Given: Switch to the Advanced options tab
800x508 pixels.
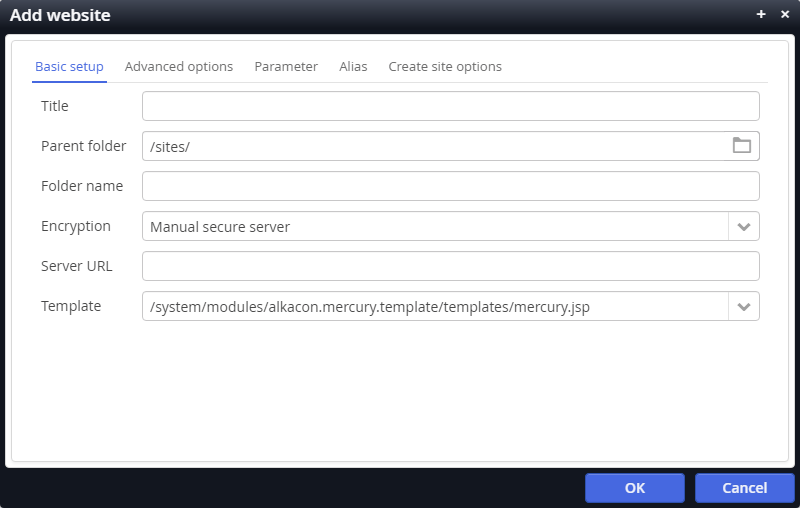Looking at the screenshot, I should pos(179,67).
